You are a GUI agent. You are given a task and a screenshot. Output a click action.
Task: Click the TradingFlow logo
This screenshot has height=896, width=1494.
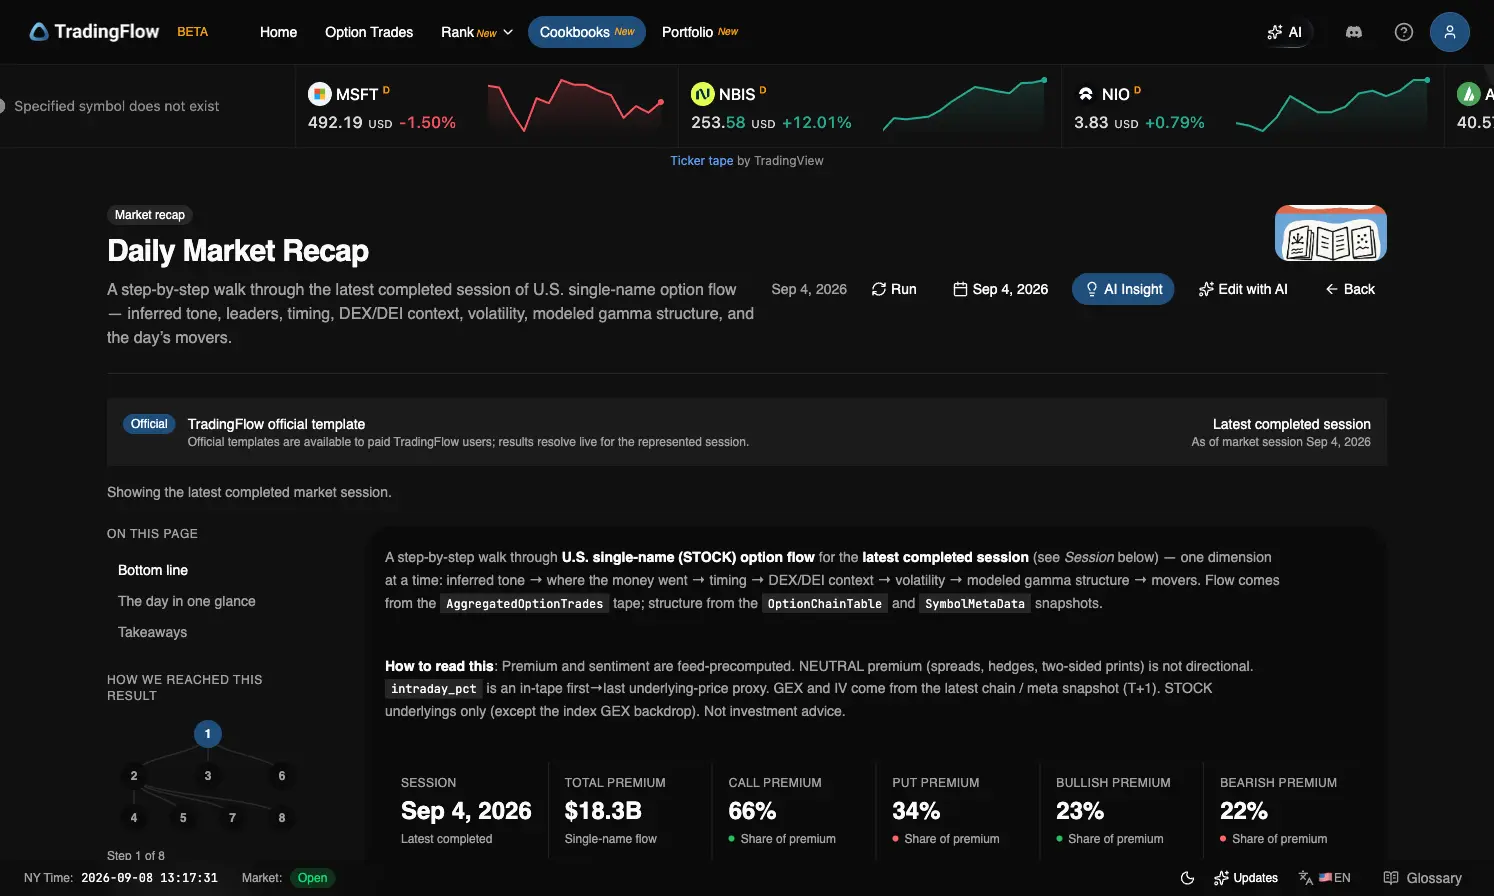94,32
